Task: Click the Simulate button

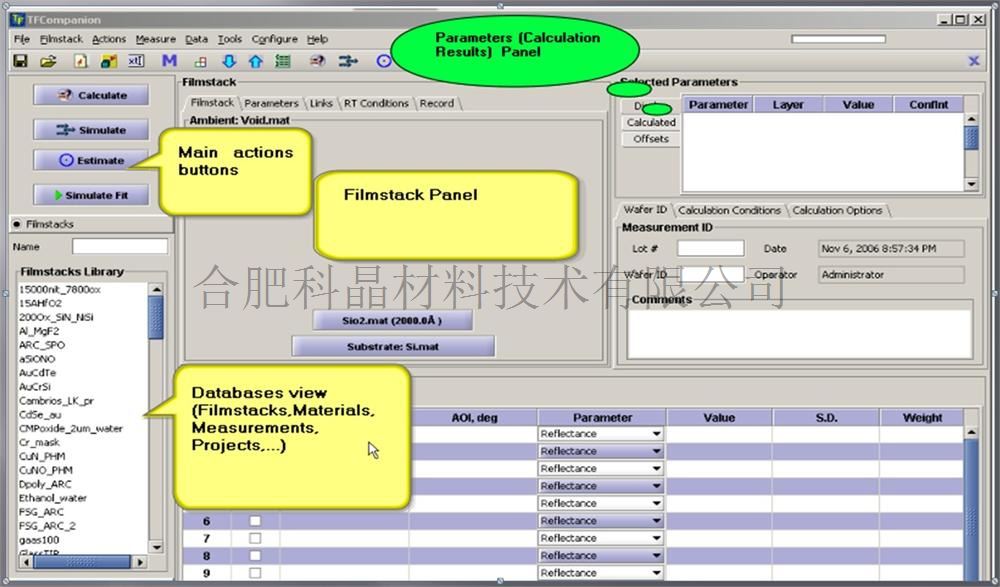Action: pos(91,130)
